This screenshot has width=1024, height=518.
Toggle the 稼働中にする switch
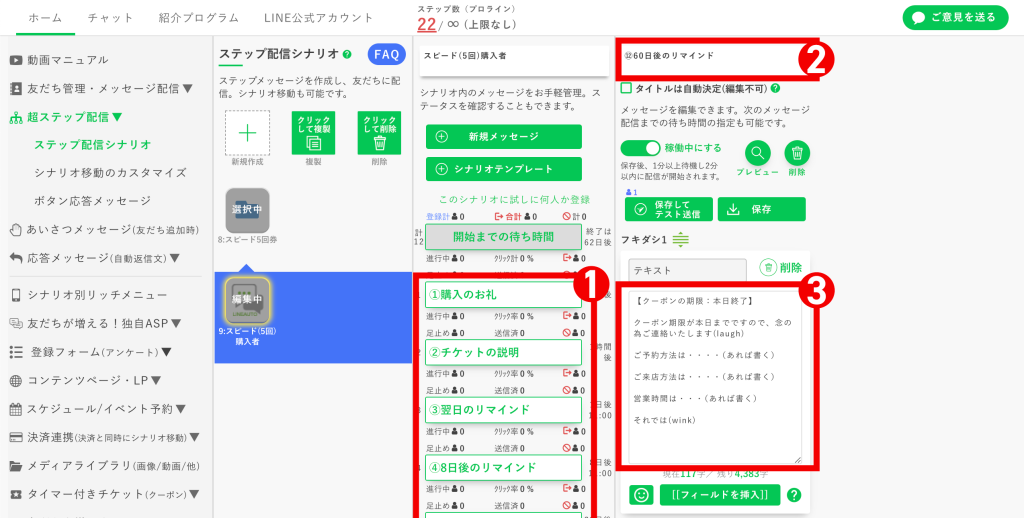point(641,148)
